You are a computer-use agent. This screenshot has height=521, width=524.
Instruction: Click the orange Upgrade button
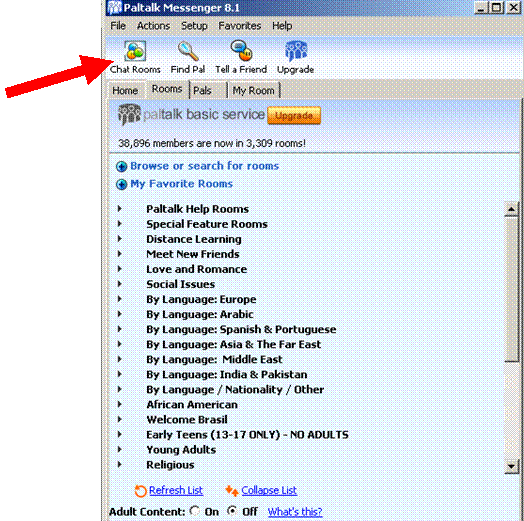click(x=294, y=116)
